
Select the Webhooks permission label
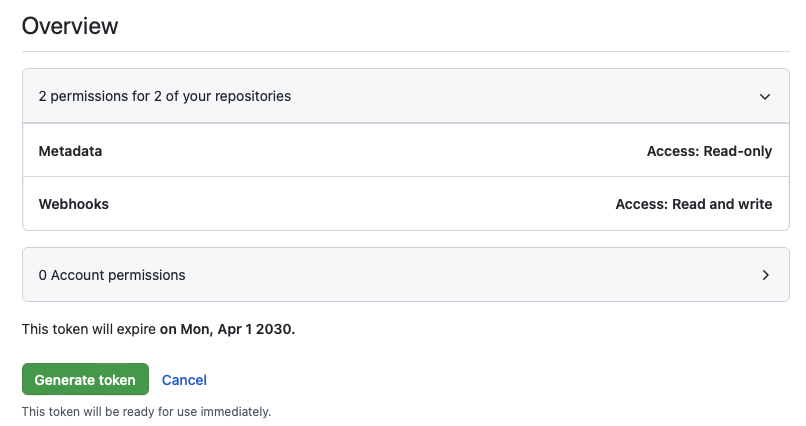click(x=73, y=204)
